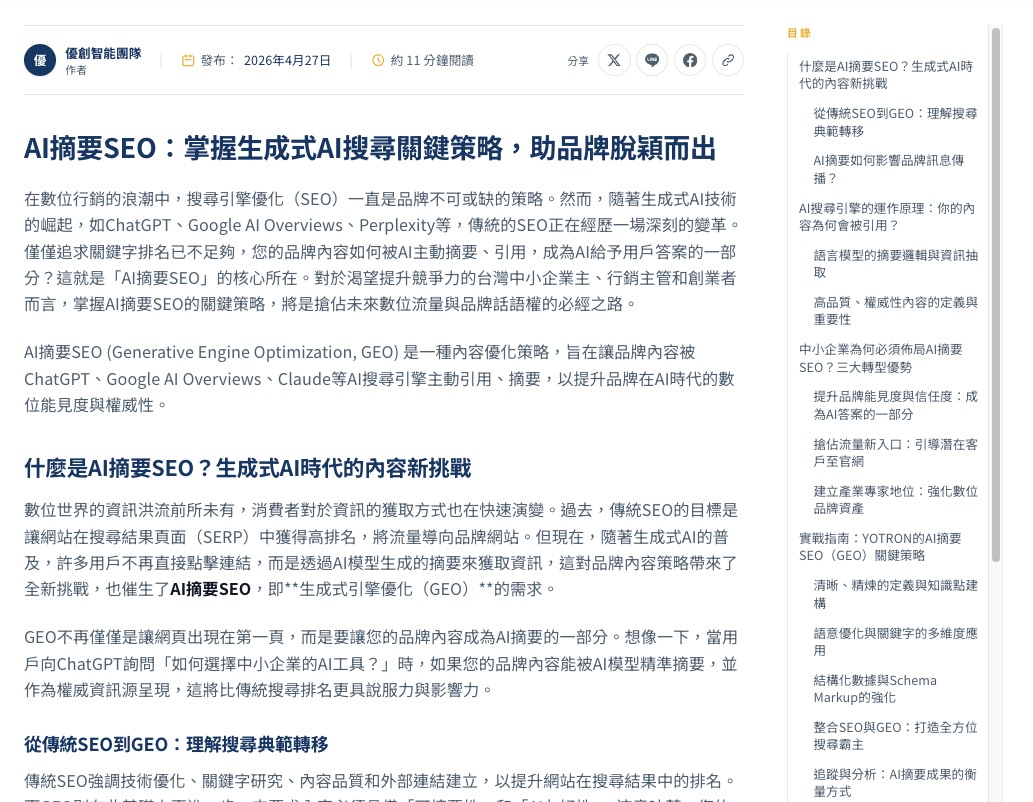Image resolution: width=1033 pixels, height=802 pixels.
Task: Click the main article title AI摘要SEO
Action: click(370, 148)
